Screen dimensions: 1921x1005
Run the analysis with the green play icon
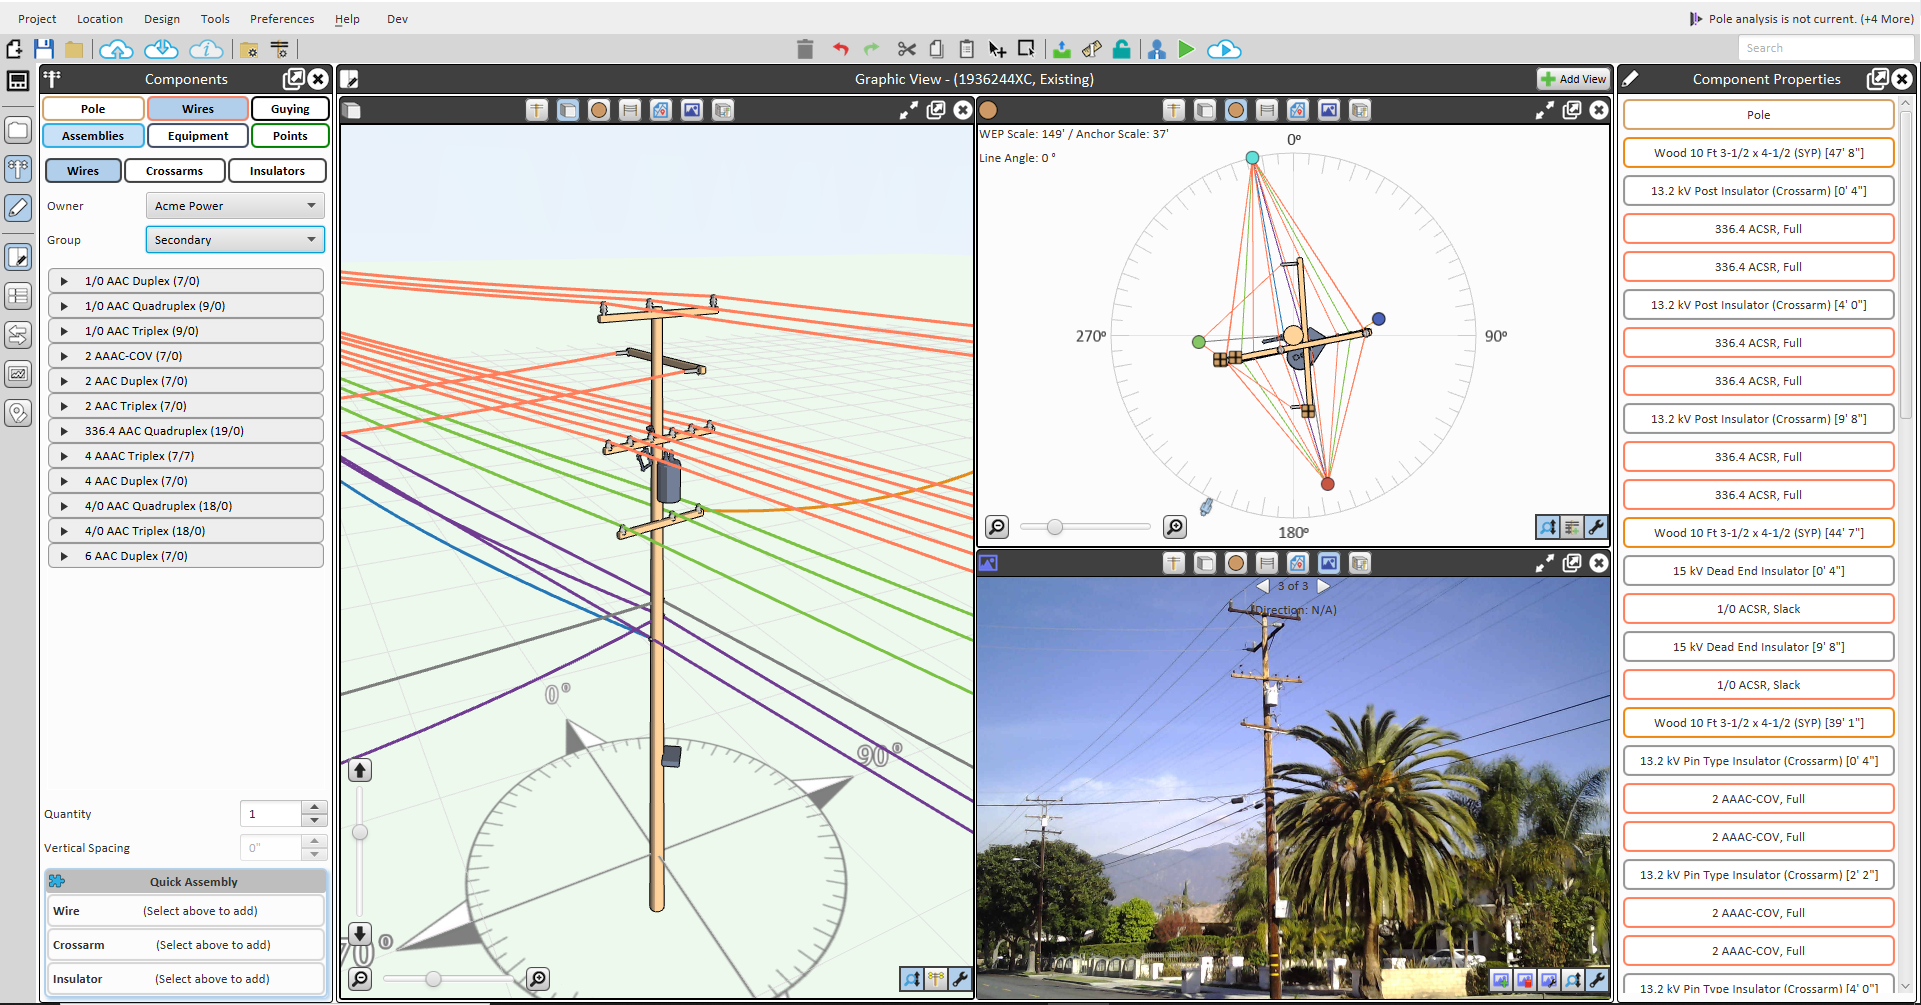click(1187, 48)
